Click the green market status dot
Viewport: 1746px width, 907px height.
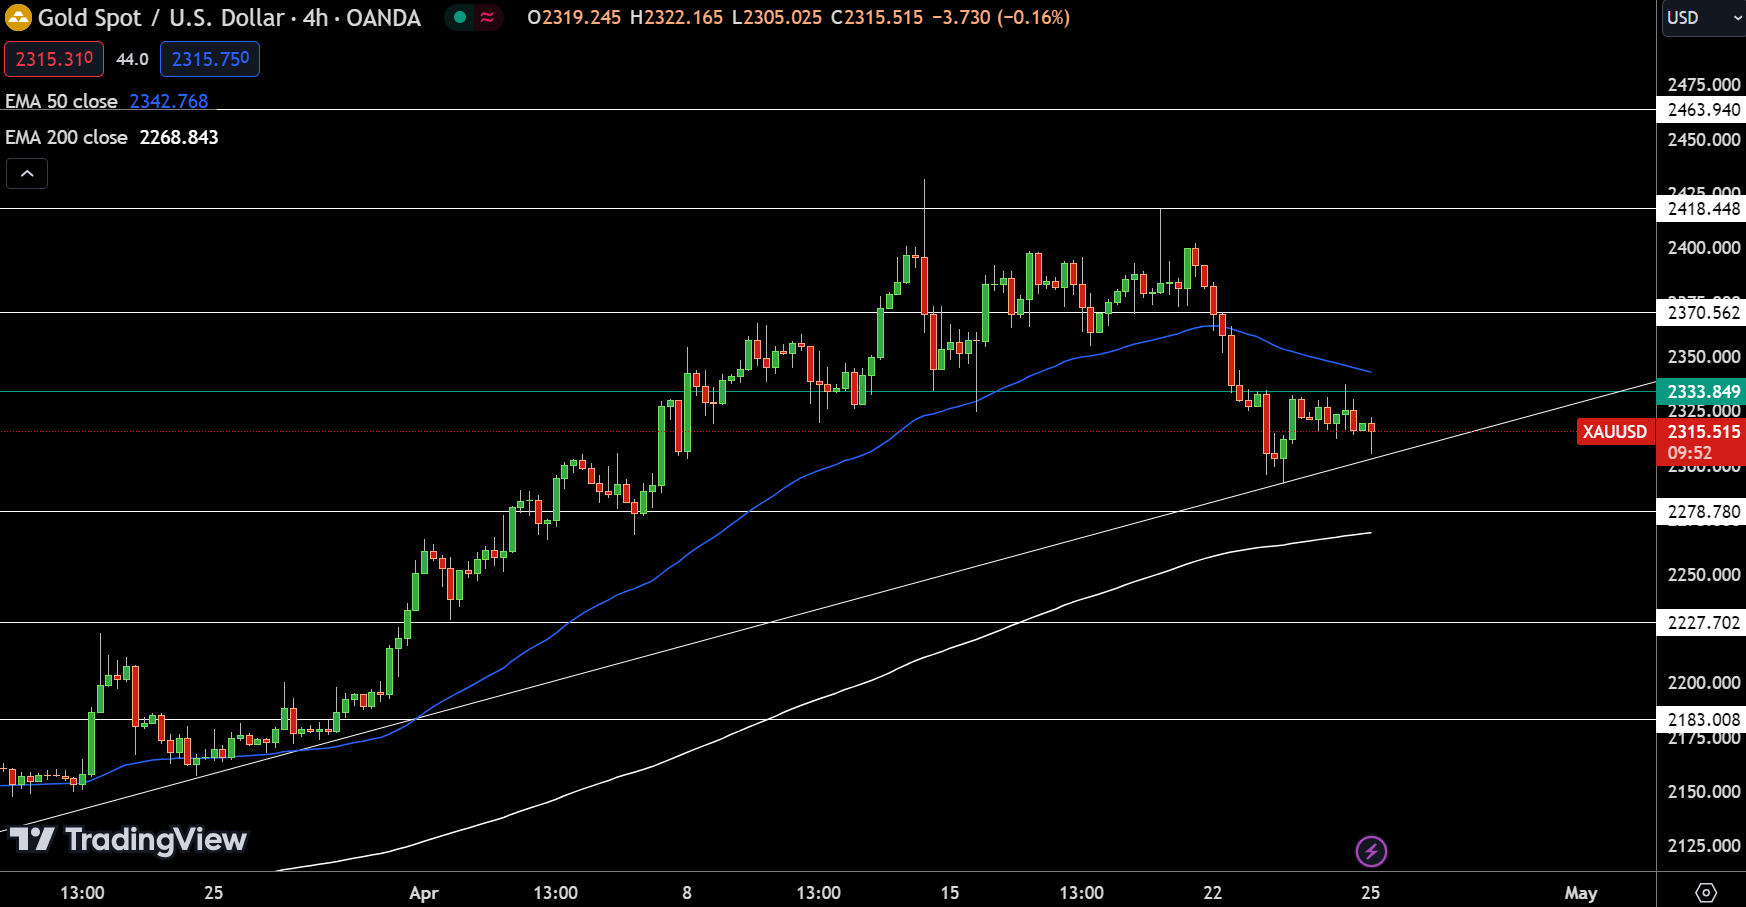[x=460, y=17]
